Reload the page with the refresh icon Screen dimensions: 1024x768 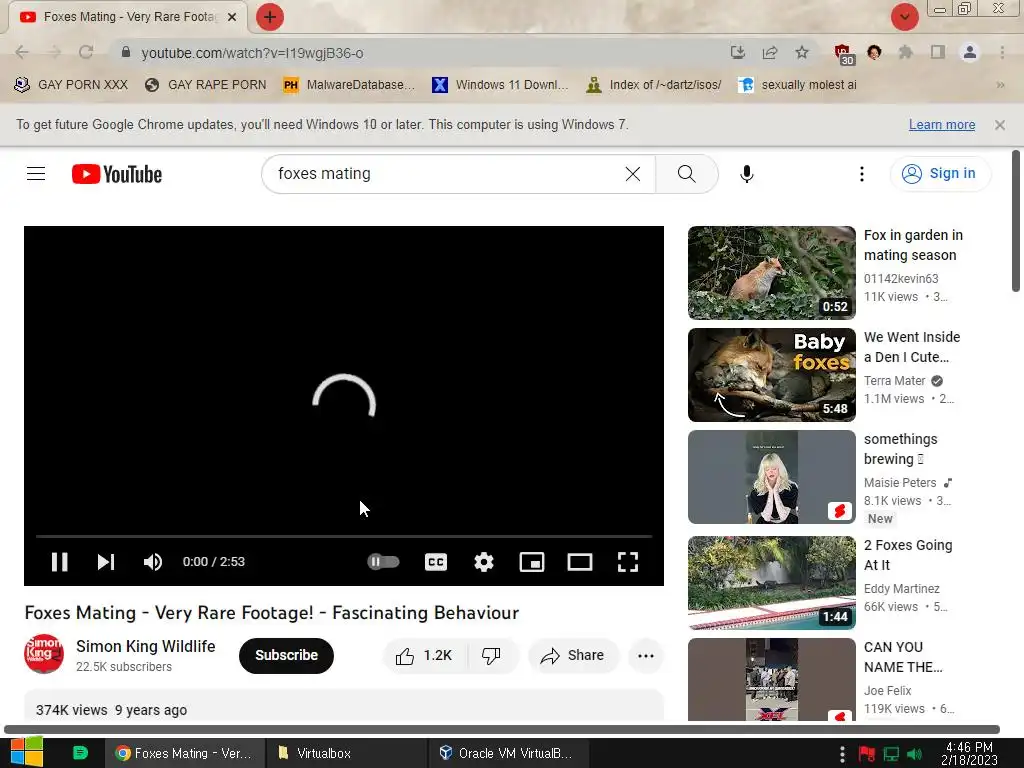[x=86, y=52]
